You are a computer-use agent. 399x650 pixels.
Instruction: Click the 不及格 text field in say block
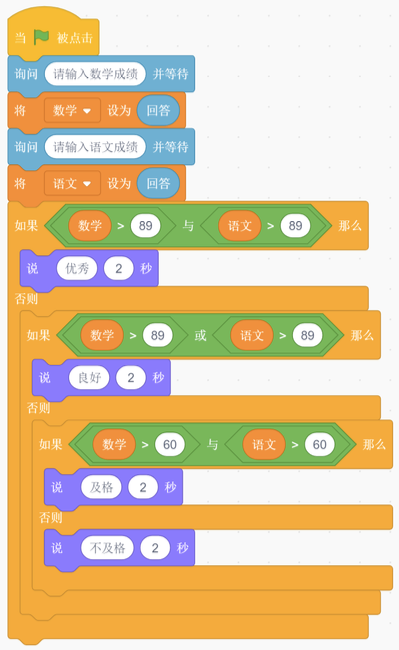(107, 548)
